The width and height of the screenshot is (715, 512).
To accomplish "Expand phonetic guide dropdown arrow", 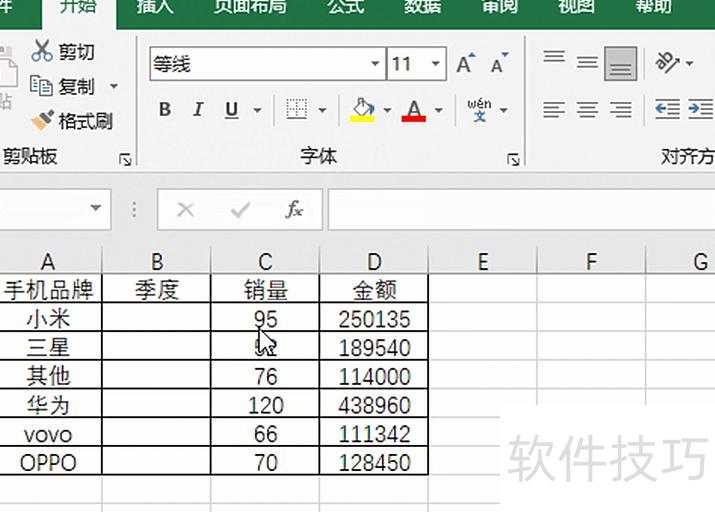I will point(503,110).
